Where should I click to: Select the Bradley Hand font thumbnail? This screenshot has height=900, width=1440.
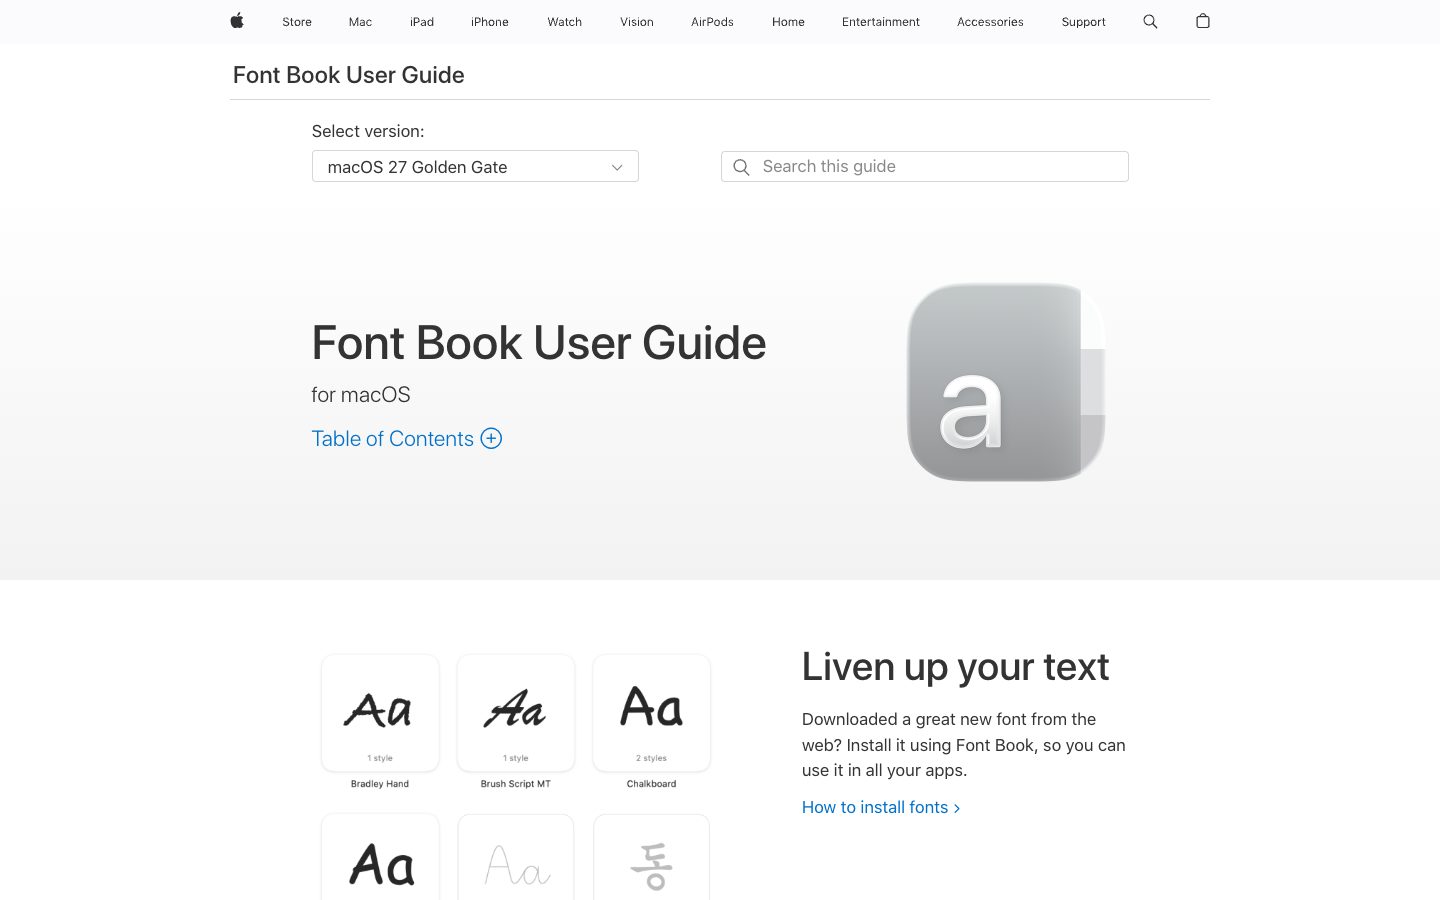point(380,713)
